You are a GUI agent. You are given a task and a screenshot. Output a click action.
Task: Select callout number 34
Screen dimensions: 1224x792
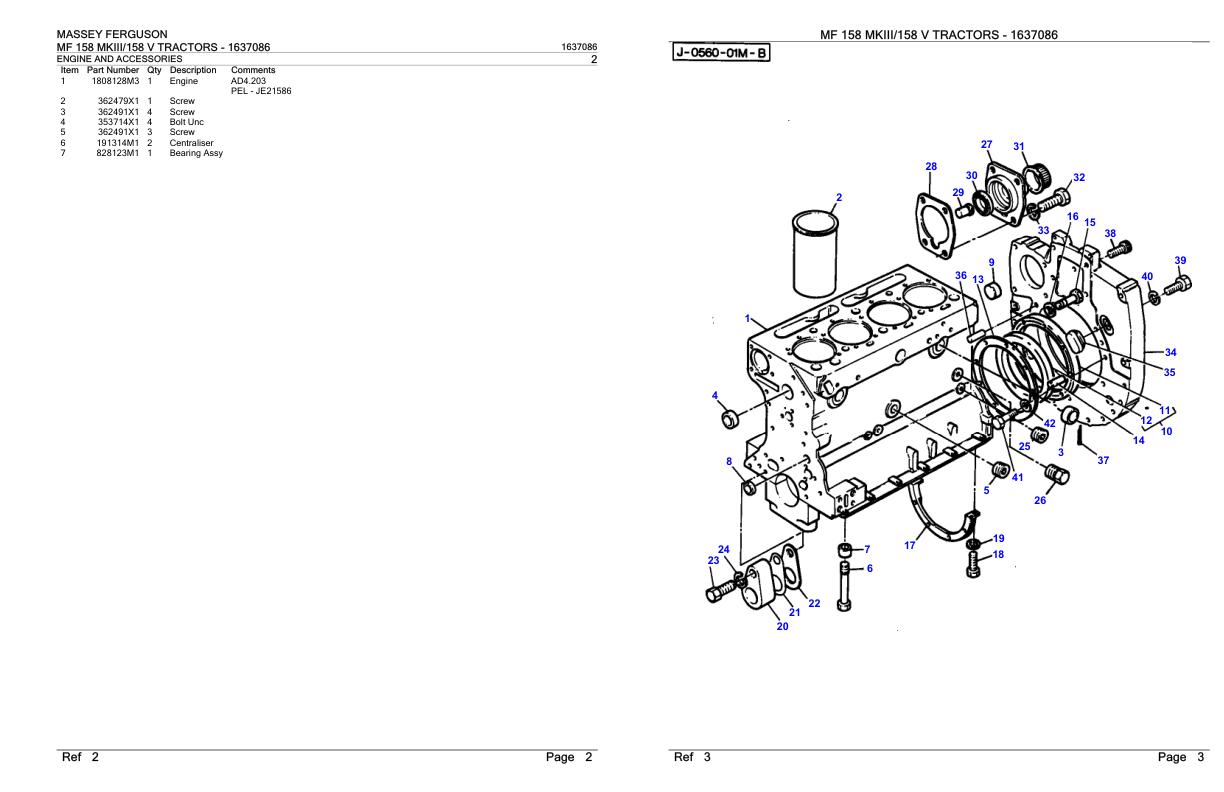[1170, 352]
